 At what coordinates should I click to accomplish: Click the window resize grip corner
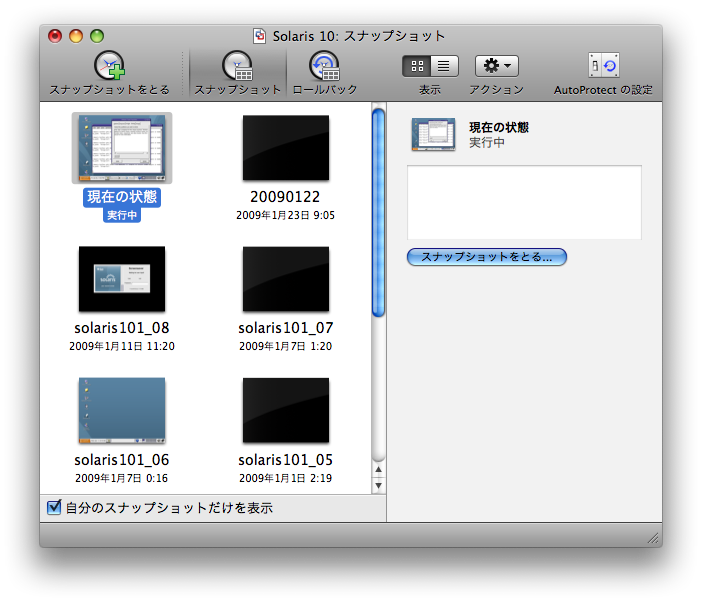pyautogui.click(x=654, y=538)
